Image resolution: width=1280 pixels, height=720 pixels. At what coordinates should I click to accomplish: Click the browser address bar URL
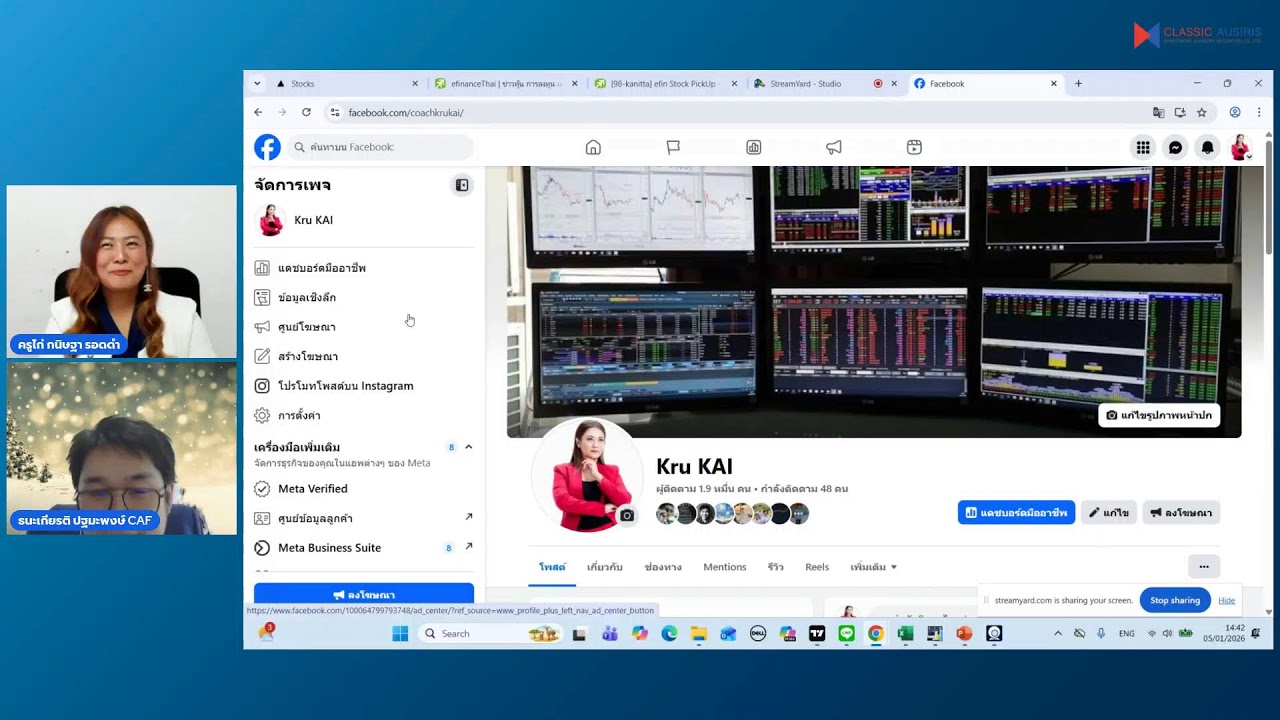coord(406,112)
